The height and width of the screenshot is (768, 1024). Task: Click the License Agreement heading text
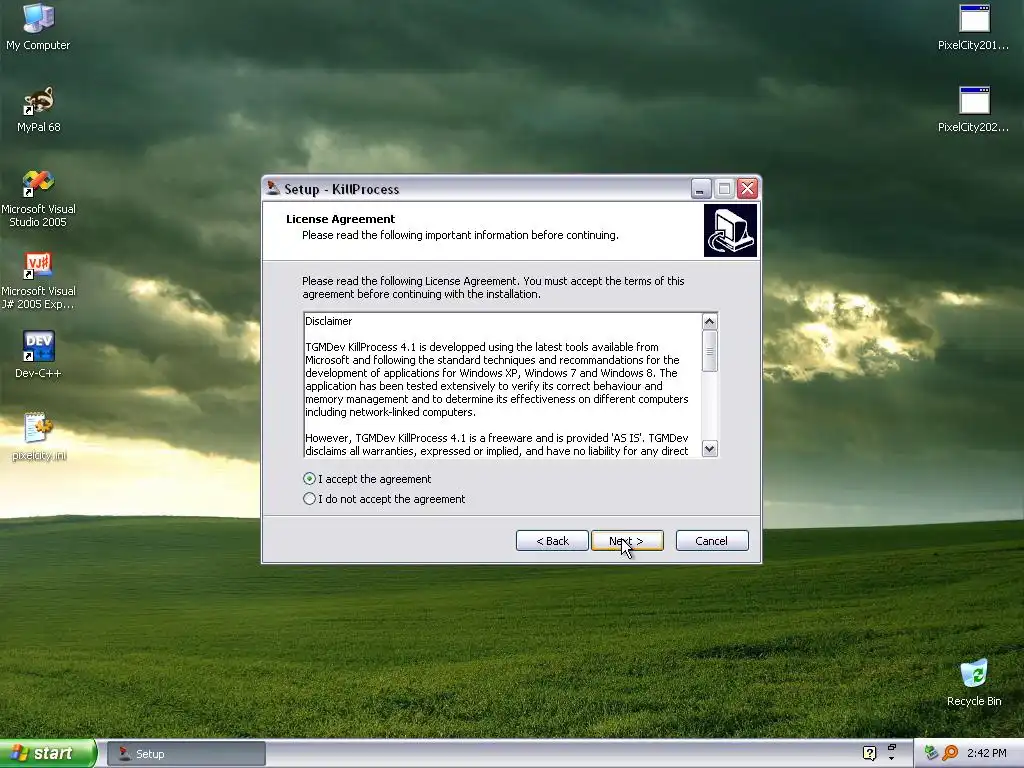tap(340, 219)
